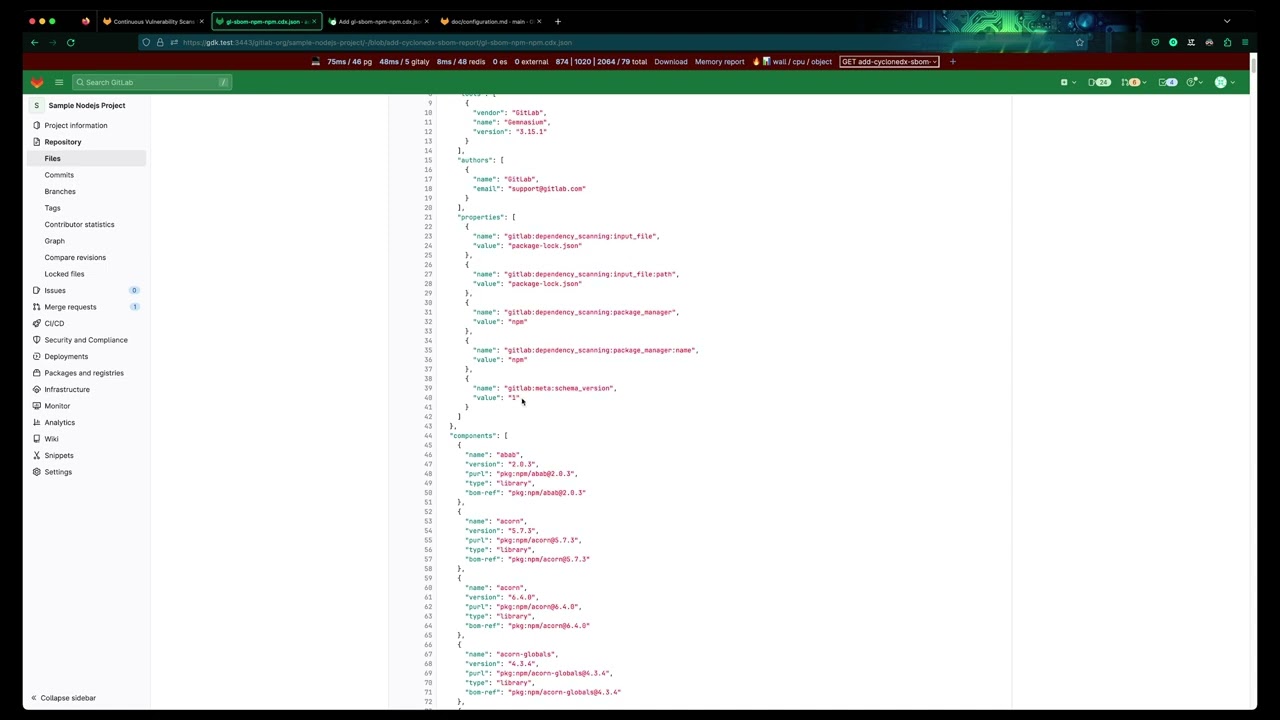Open CI/CD in sidebar
This screenshot has height=720, width=1280.
[87, 323]
